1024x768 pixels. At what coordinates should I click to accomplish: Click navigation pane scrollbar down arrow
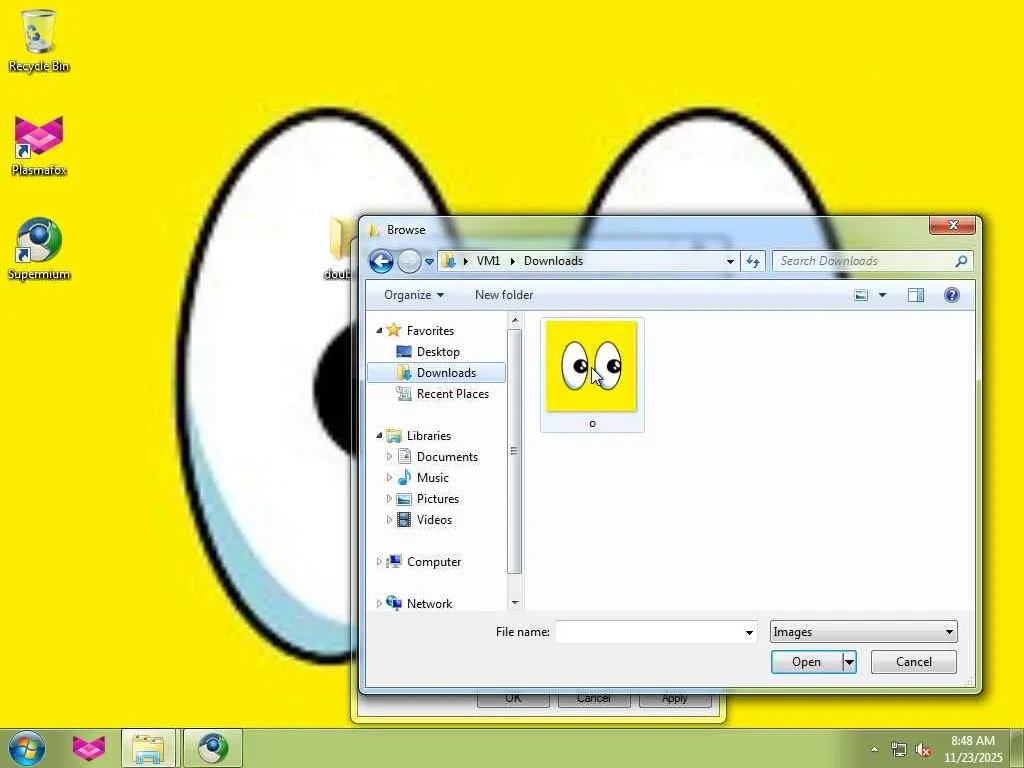pyautogui.click(x=515, y=602)
